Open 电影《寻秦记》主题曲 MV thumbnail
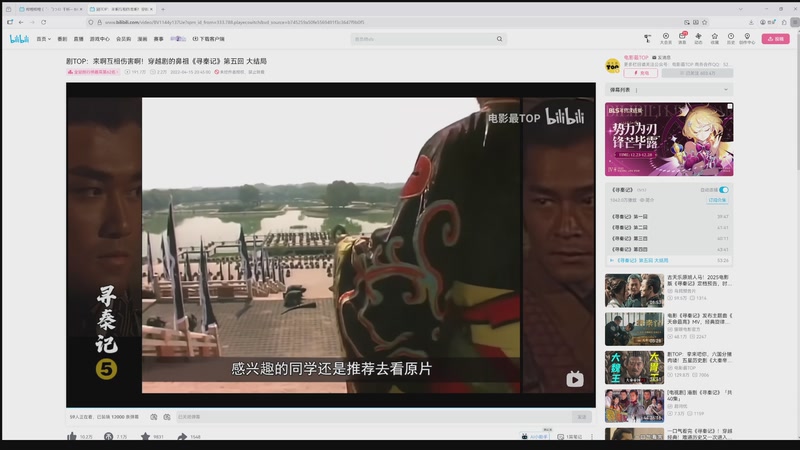The width and height of the screenshot is (800, 450). (x=634, y=329)
